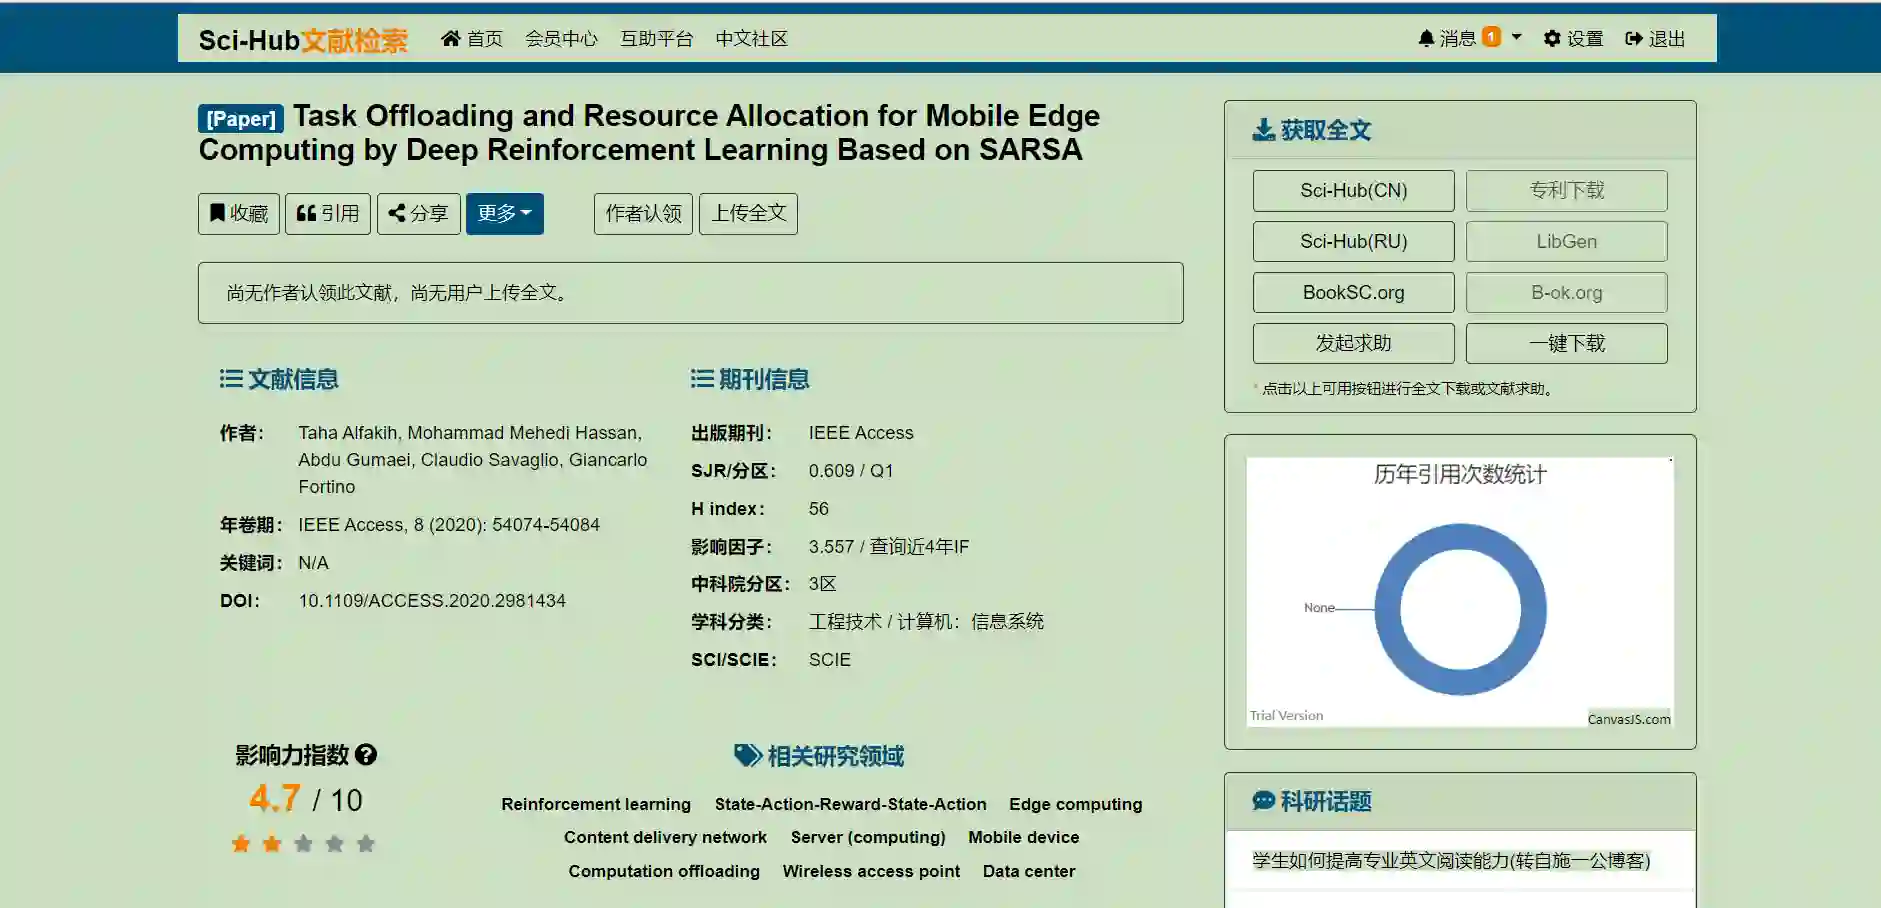Open the 互助平台 menu item
Screen dimensions: 1881x908
coord(656,39)
